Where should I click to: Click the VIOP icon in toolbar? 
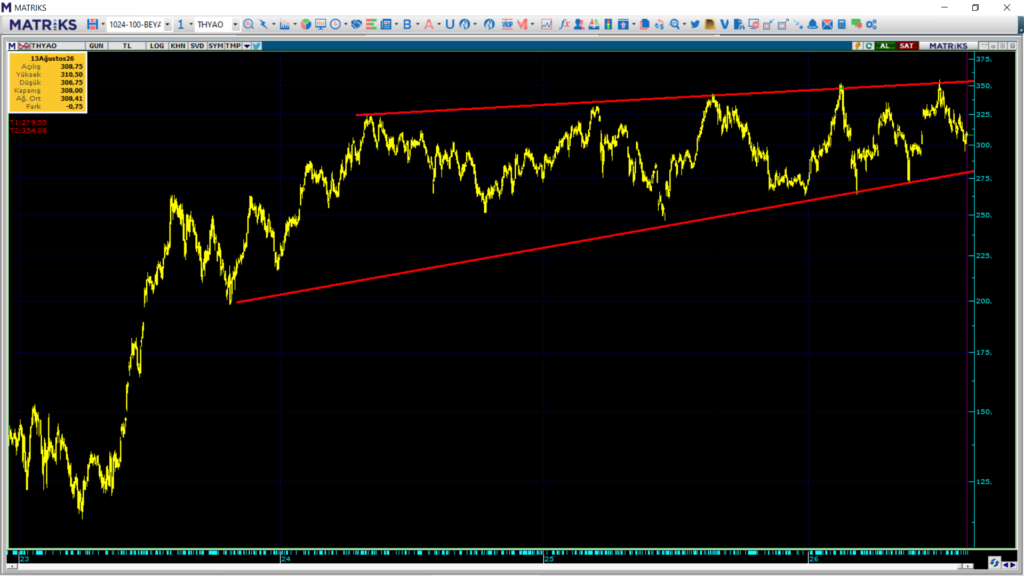coord(507,24)
